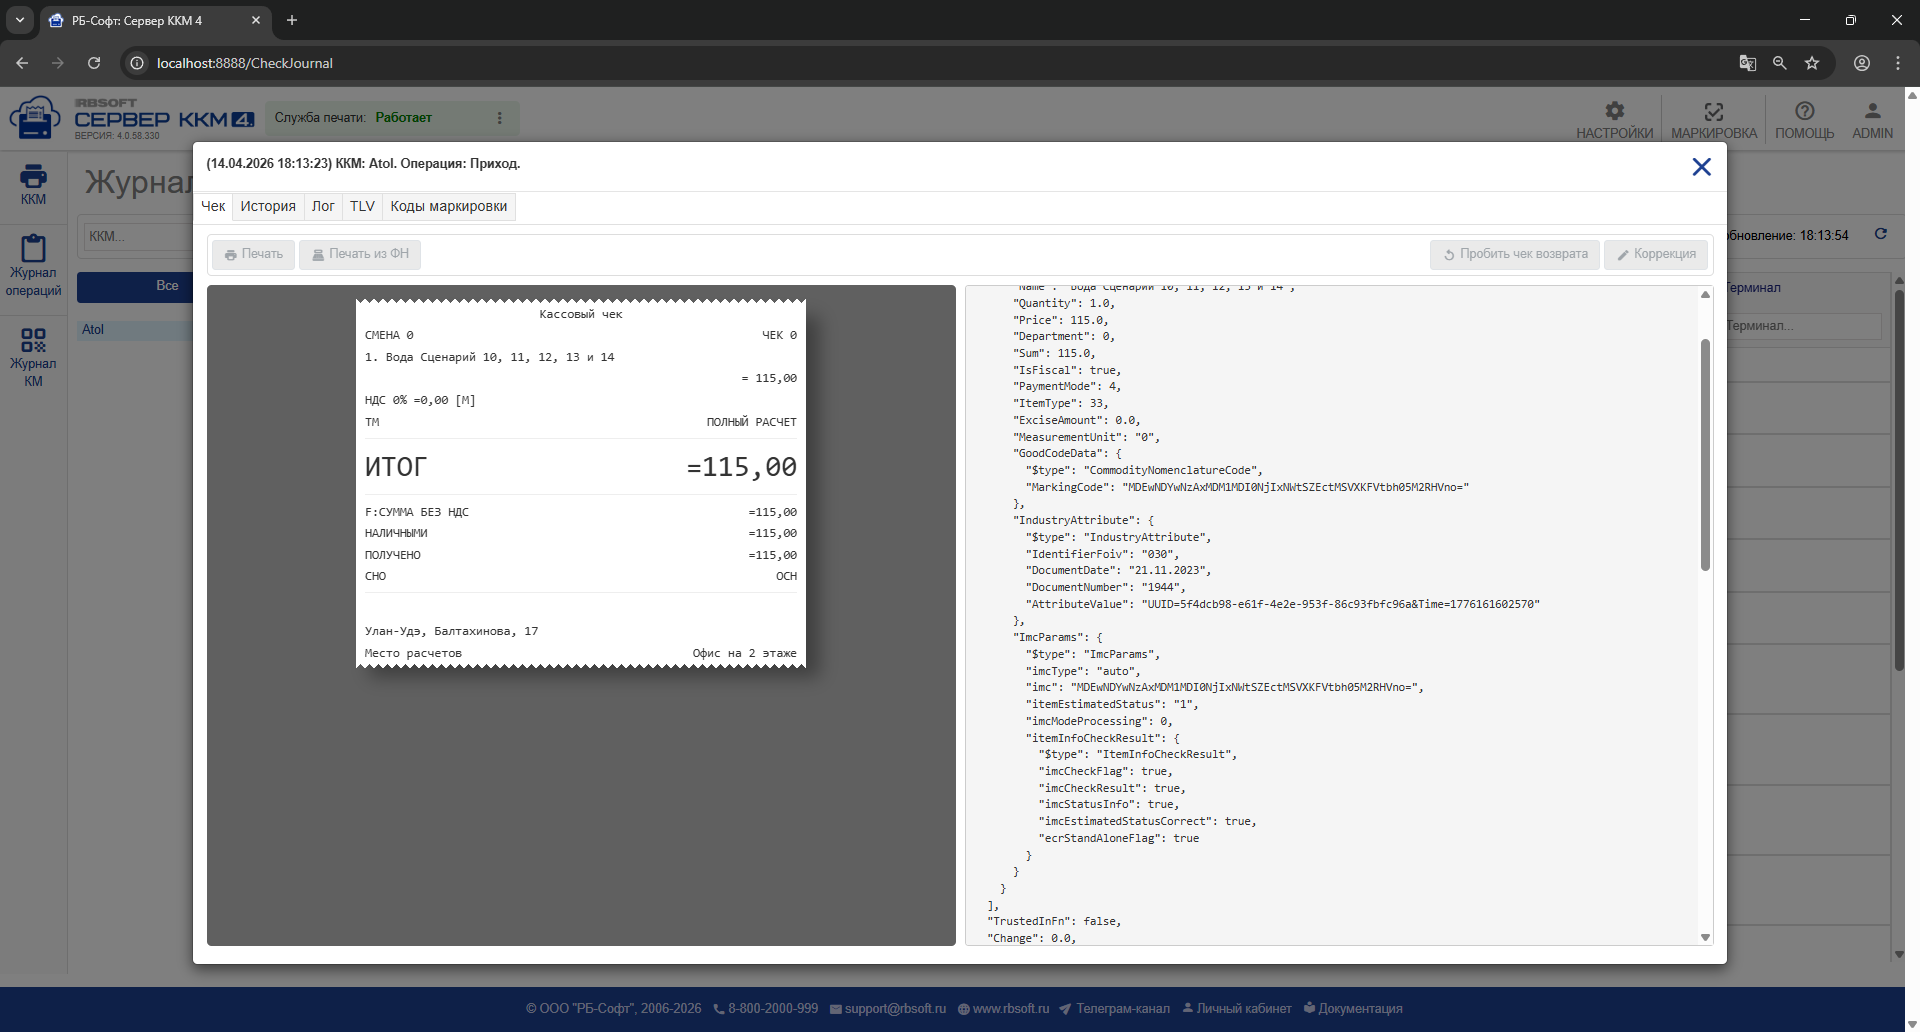Open print service three-dot menu
This screenshot has width=1920, height=1032.
(x=499, y=118)
